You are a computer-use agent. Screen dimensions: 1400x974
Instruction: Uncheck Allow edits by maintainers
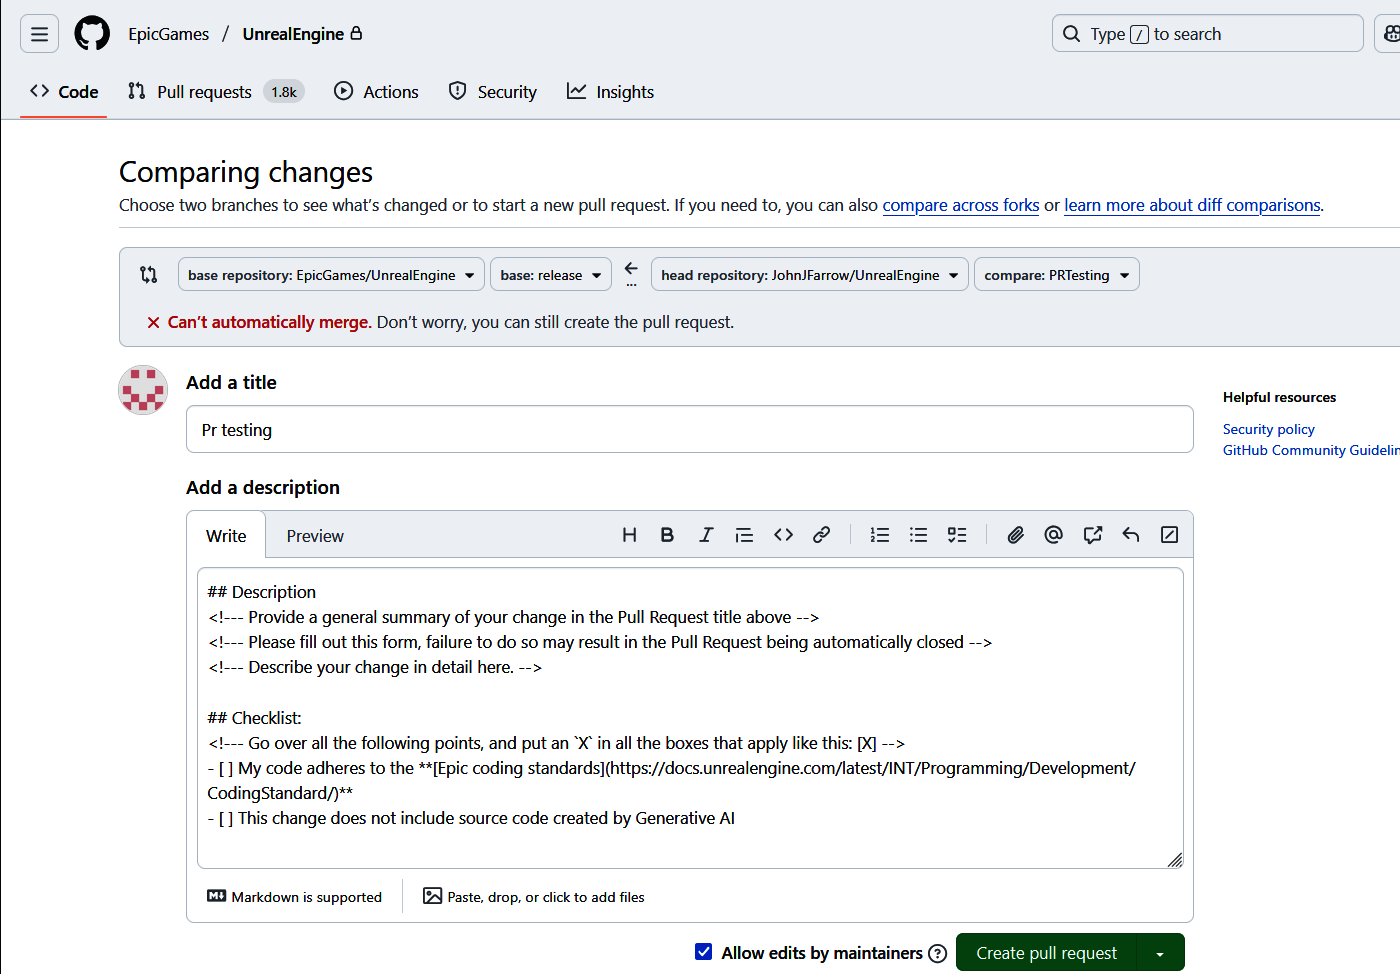pos(704,952)
